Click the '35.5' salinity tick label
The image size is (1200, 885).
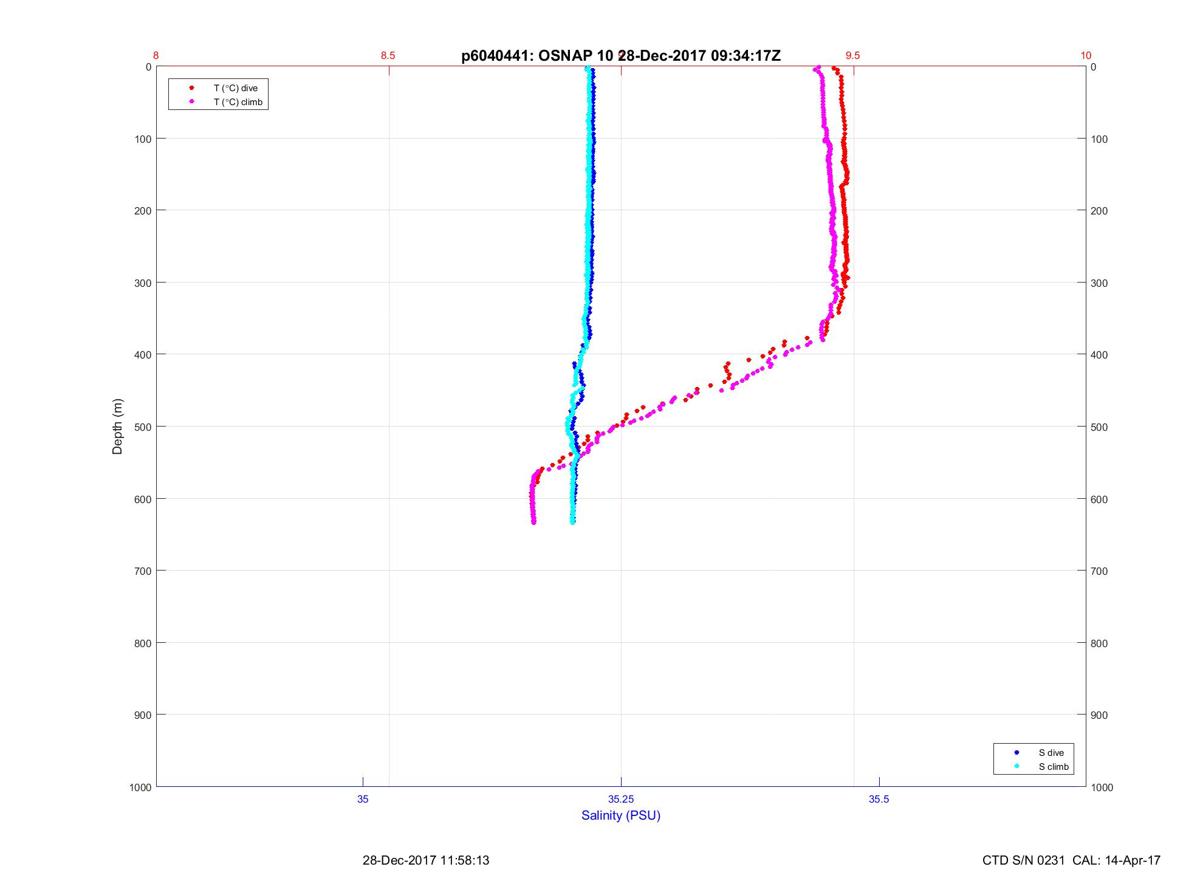coord(879,800)
